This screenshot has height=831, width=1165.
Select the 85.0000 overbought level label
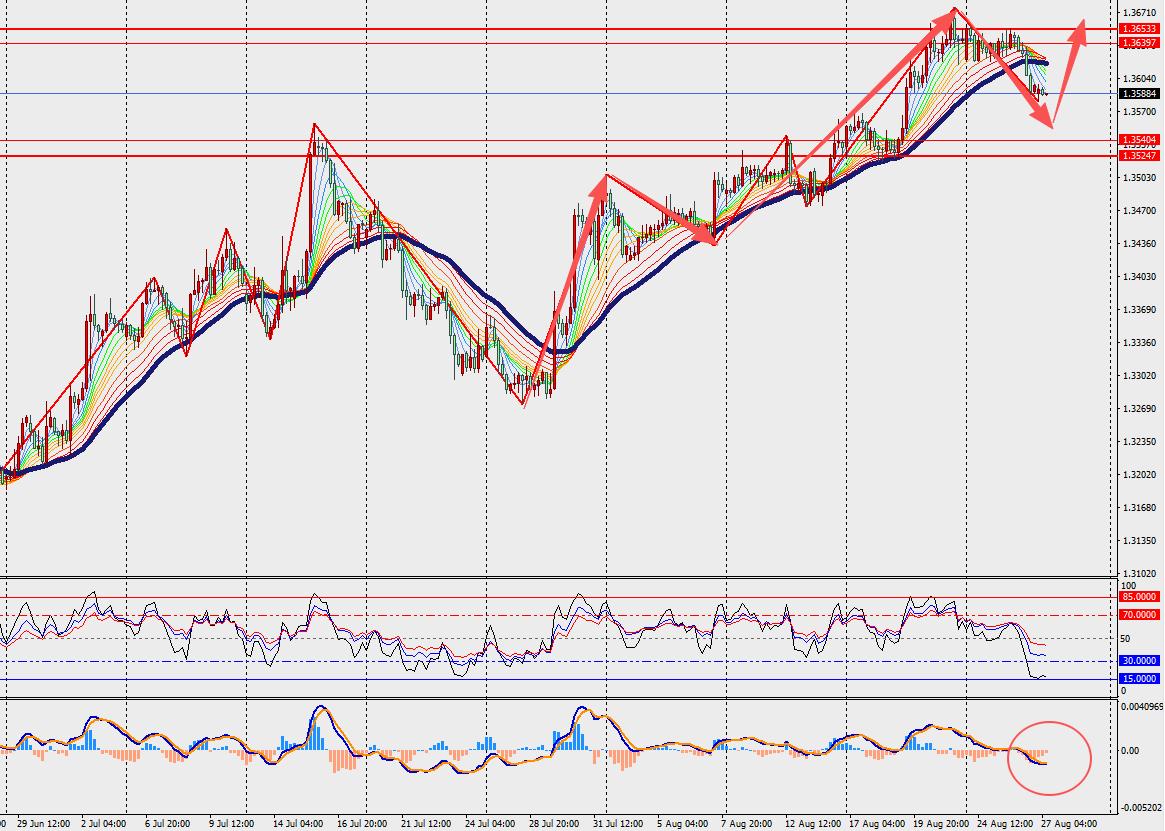pyautogui.click(x=1139, y=597)
